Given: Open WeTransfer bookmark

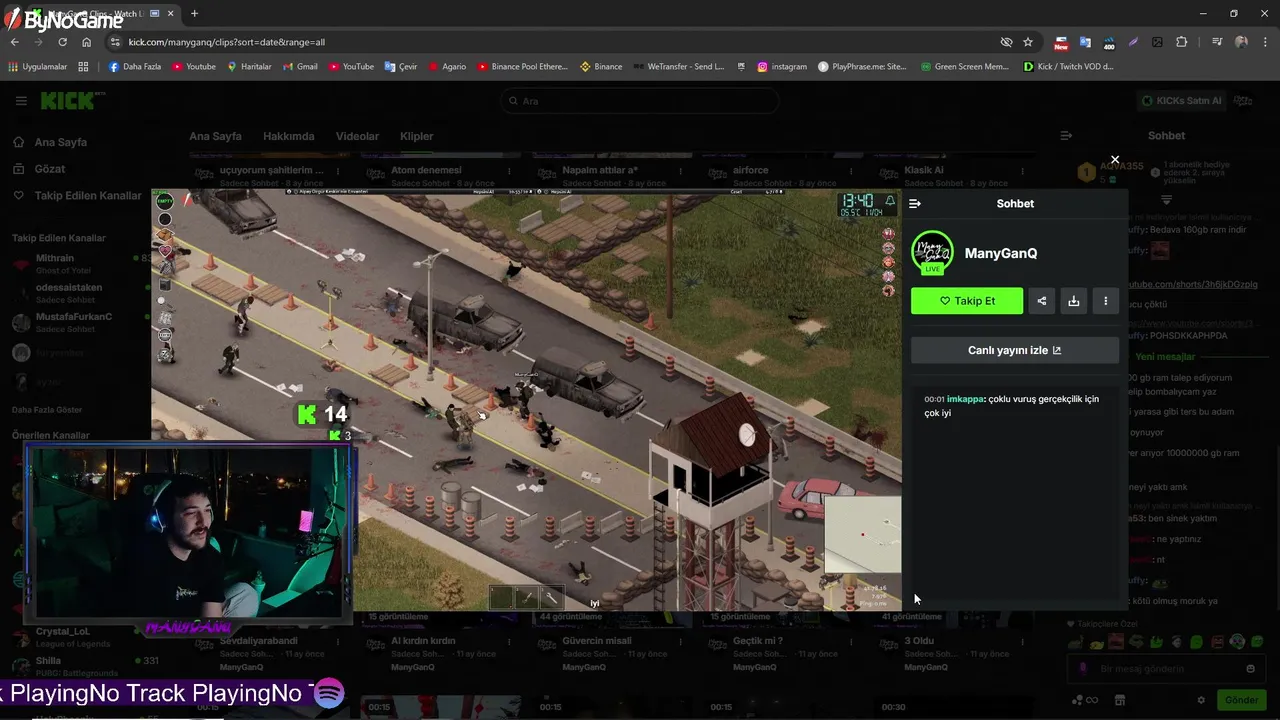Looking at the screenshot, I should click(x=679, y=67).
